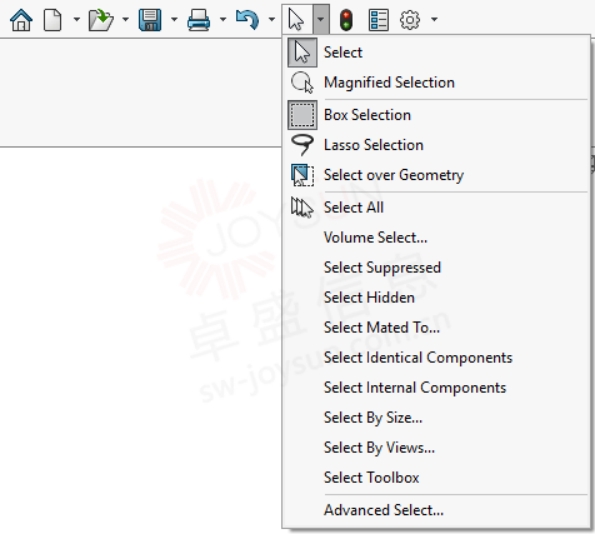Expand the dropdown arrow beside the Save icon

(174, 19)
